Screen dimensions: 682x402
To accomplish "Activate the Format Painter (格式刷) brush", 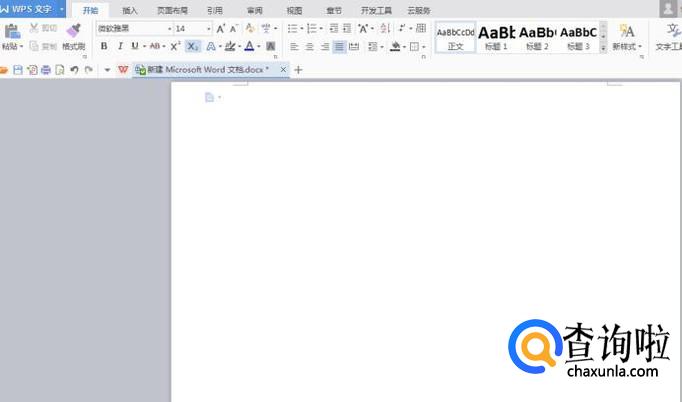I will 74,31.
